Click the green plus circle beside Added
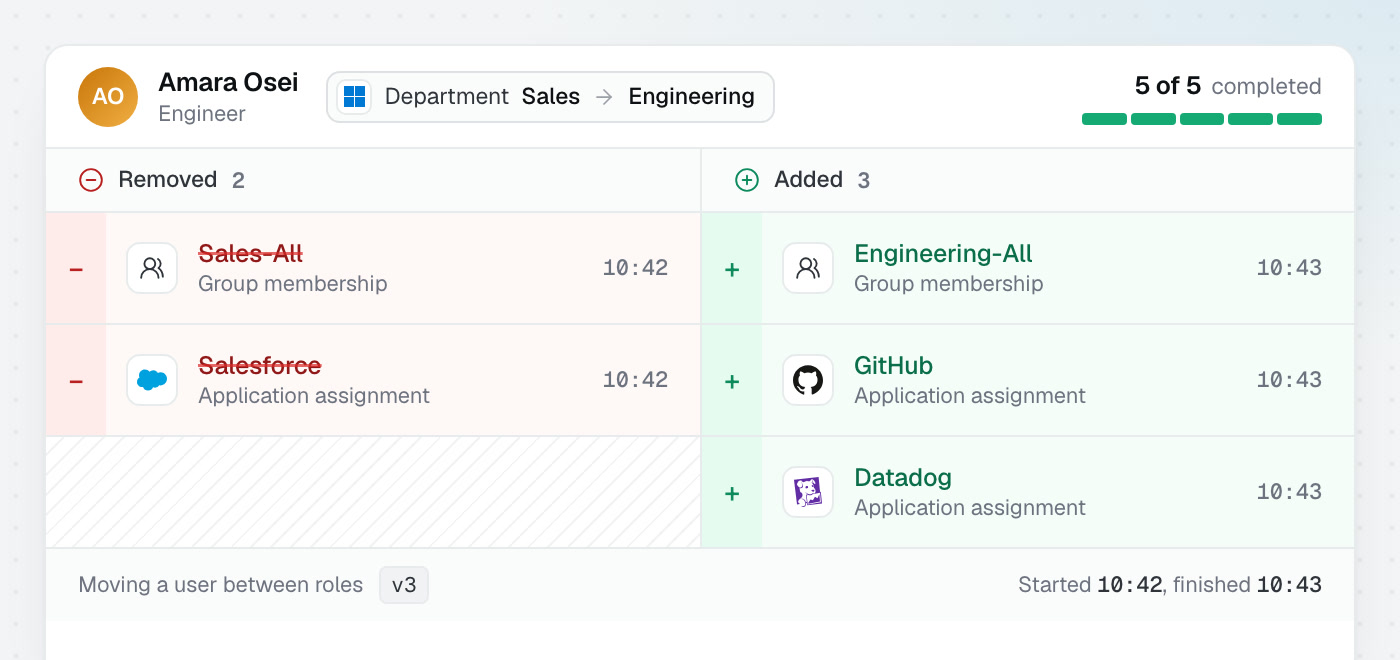This screenshot has height=660, width=1400. (x=747, y=180)
